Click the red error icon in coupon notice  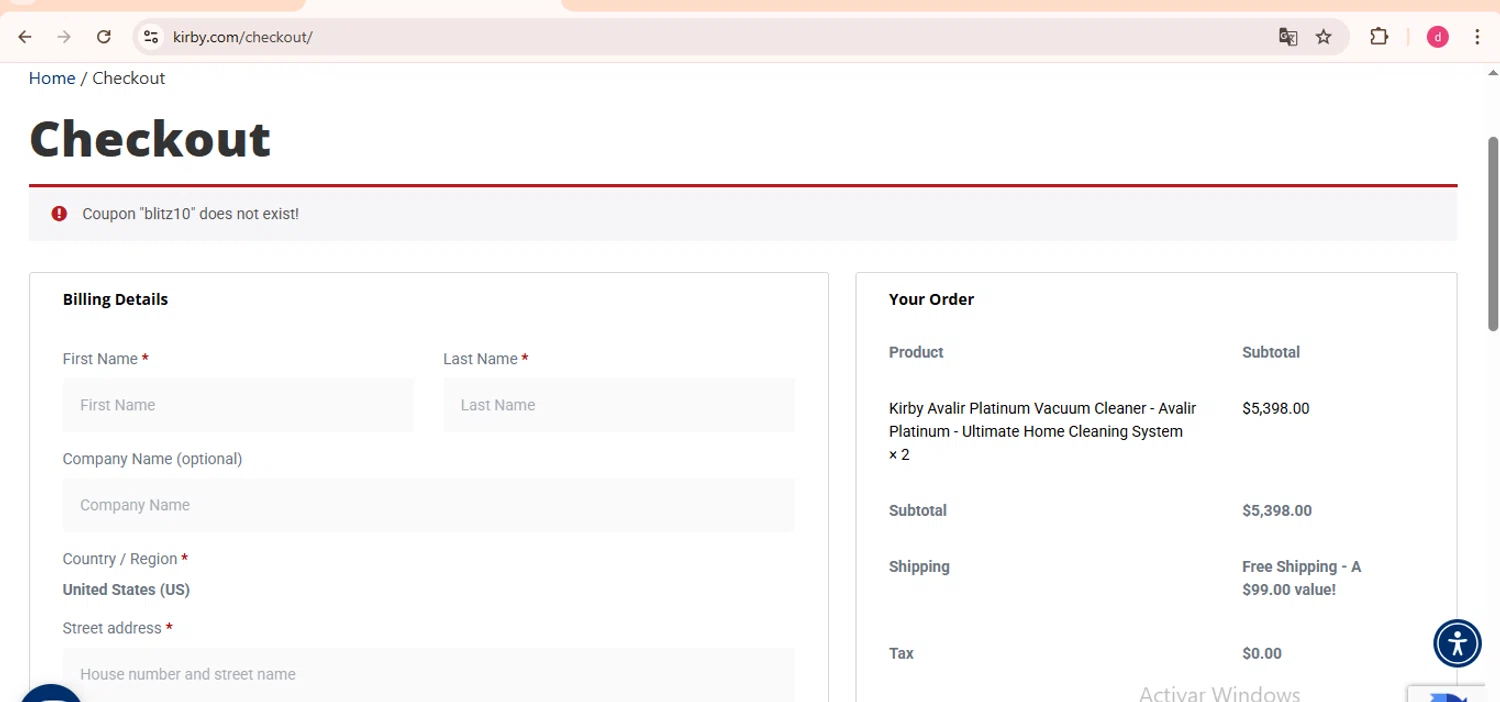59,213
